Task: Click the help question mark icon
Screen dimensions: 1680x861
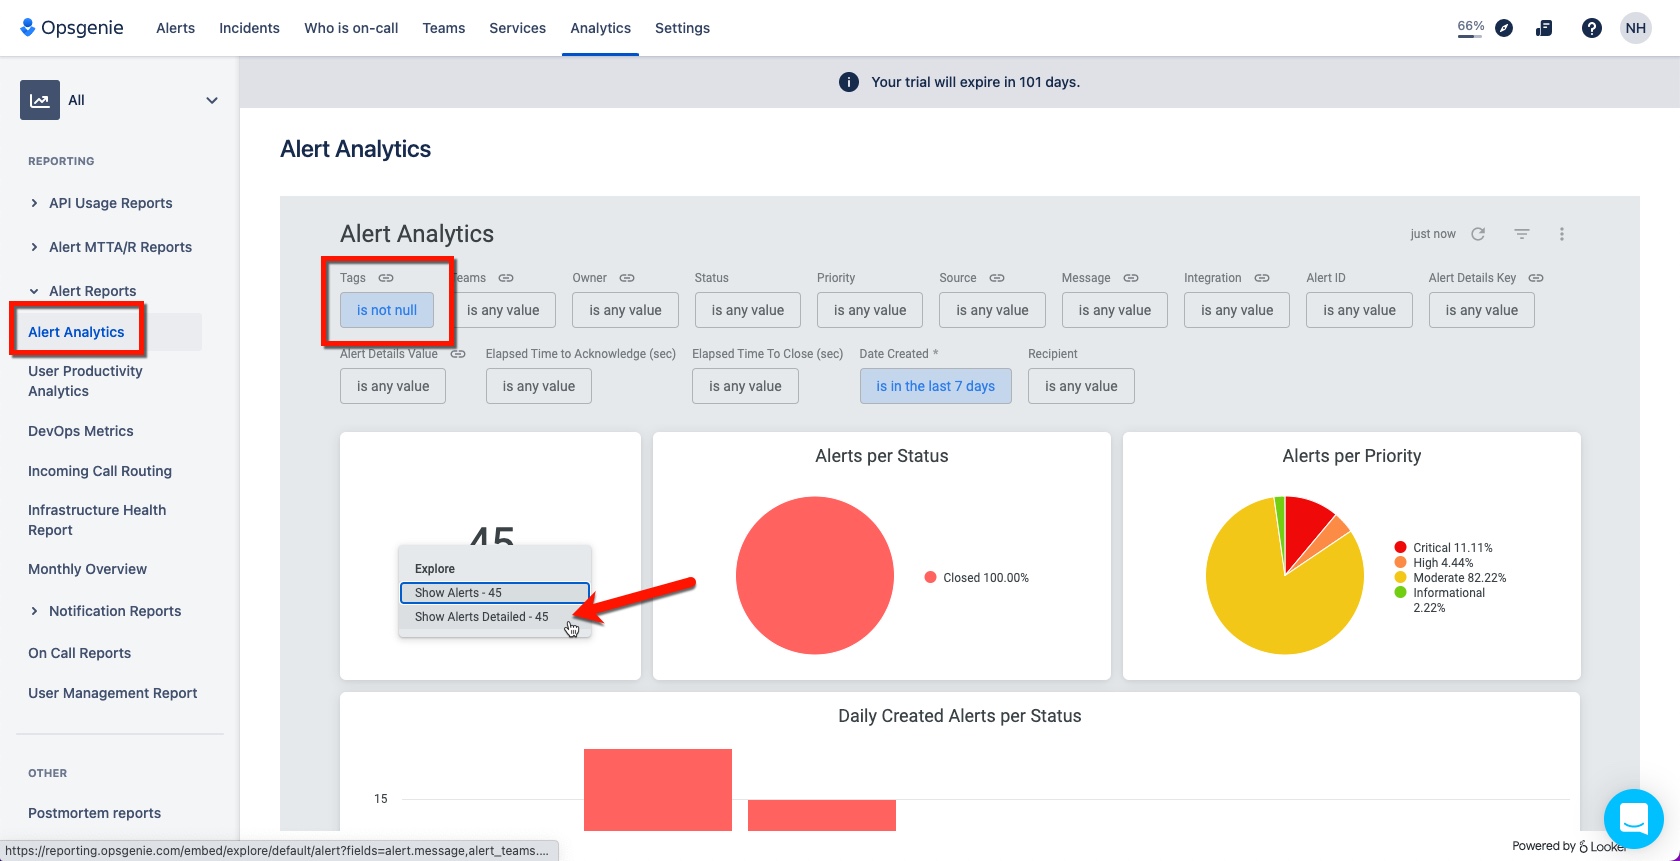Action: [1591, 28]
